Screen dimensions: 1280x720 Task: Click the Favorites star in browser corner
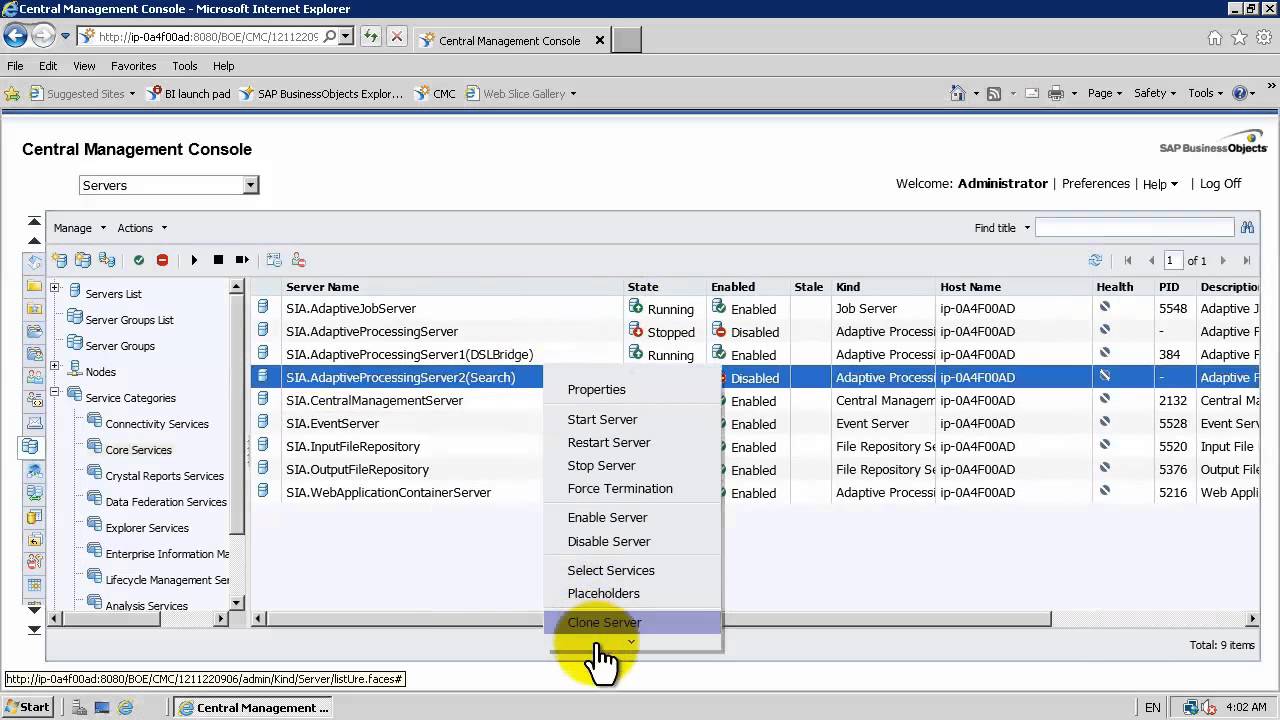[1239, 38]
